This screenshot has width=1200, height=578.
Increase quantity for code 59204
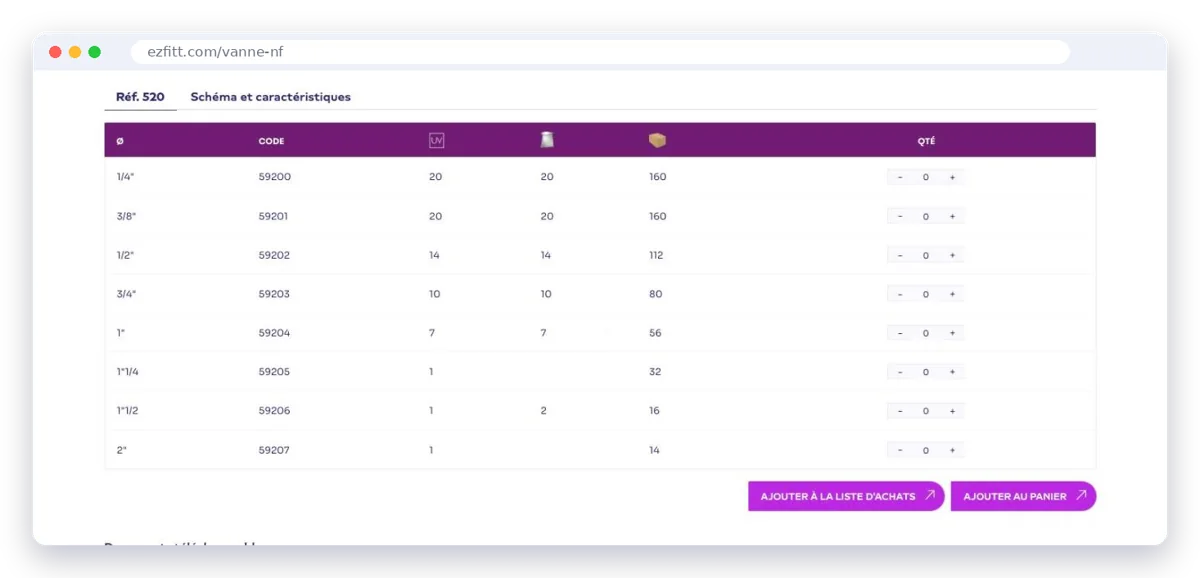click(952, 333)
